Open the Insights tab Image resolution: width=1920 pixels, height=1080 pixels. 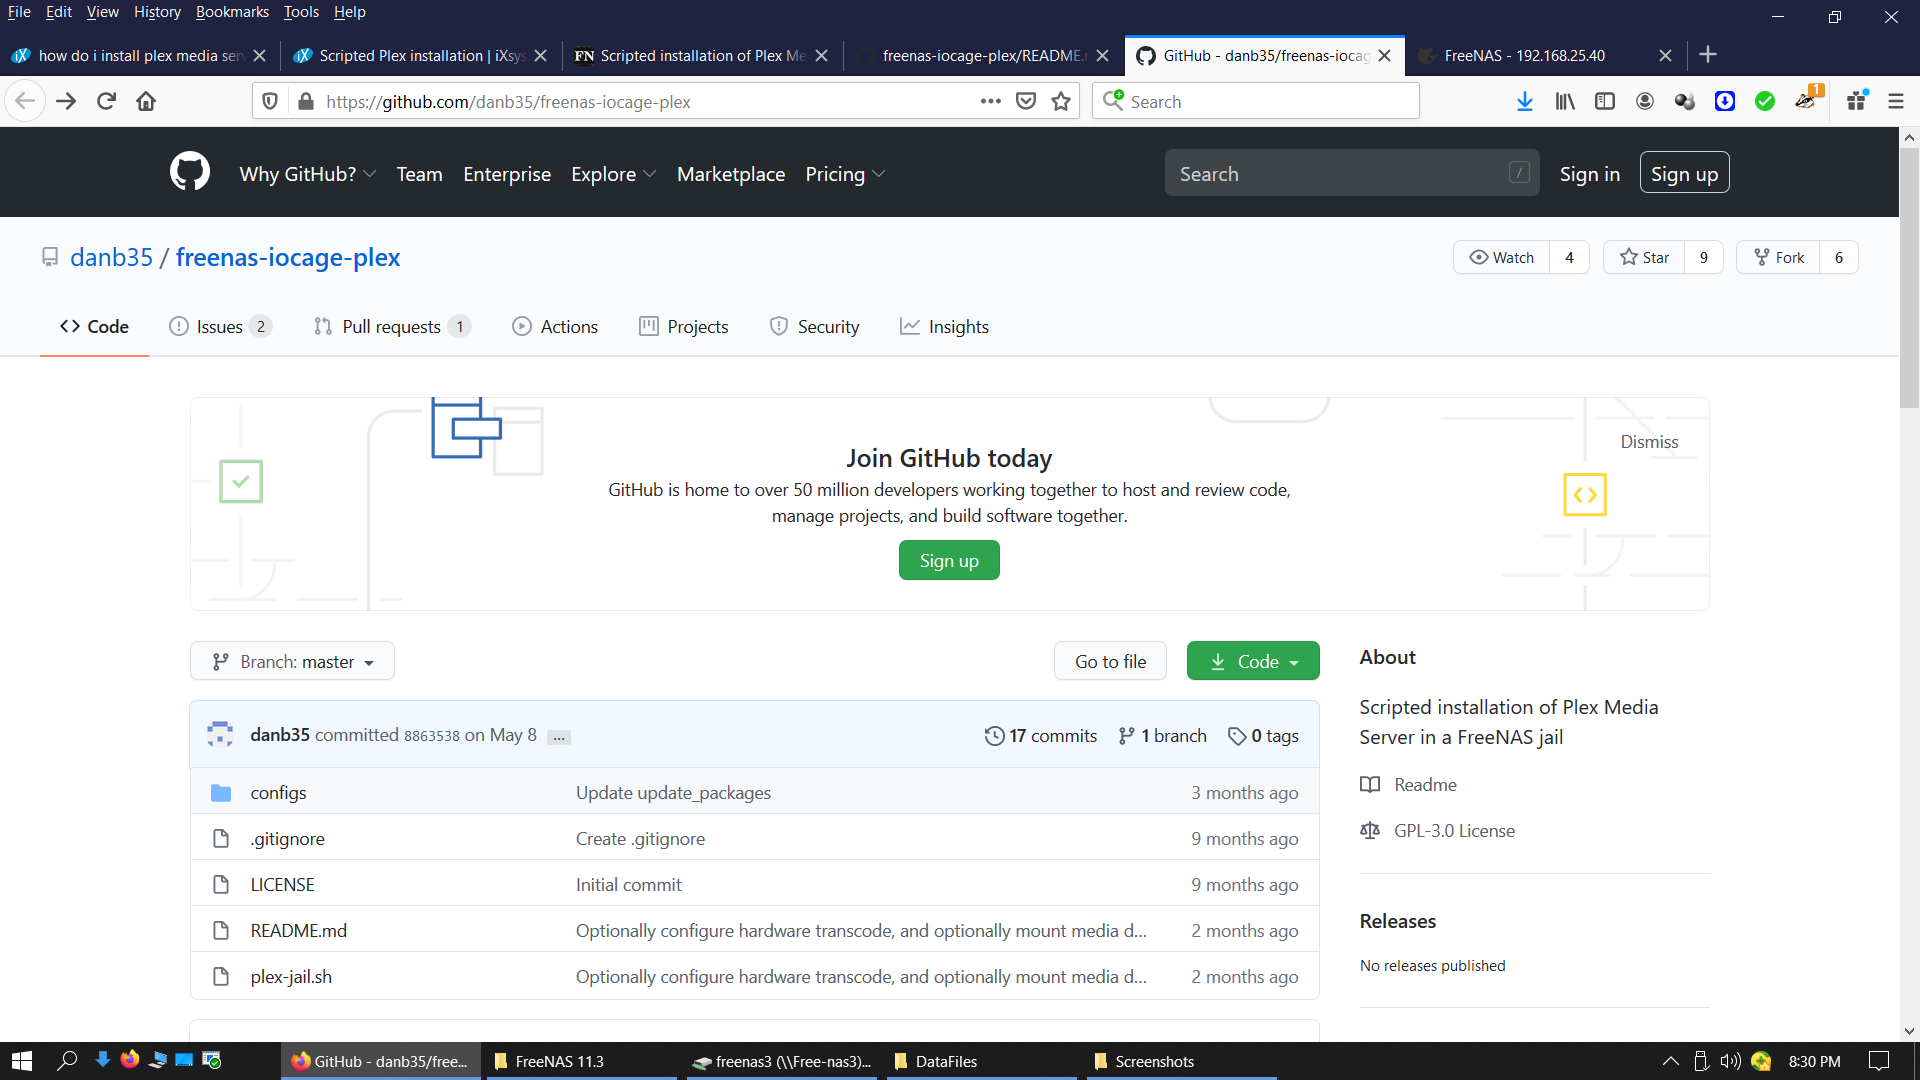pos(944,327)
